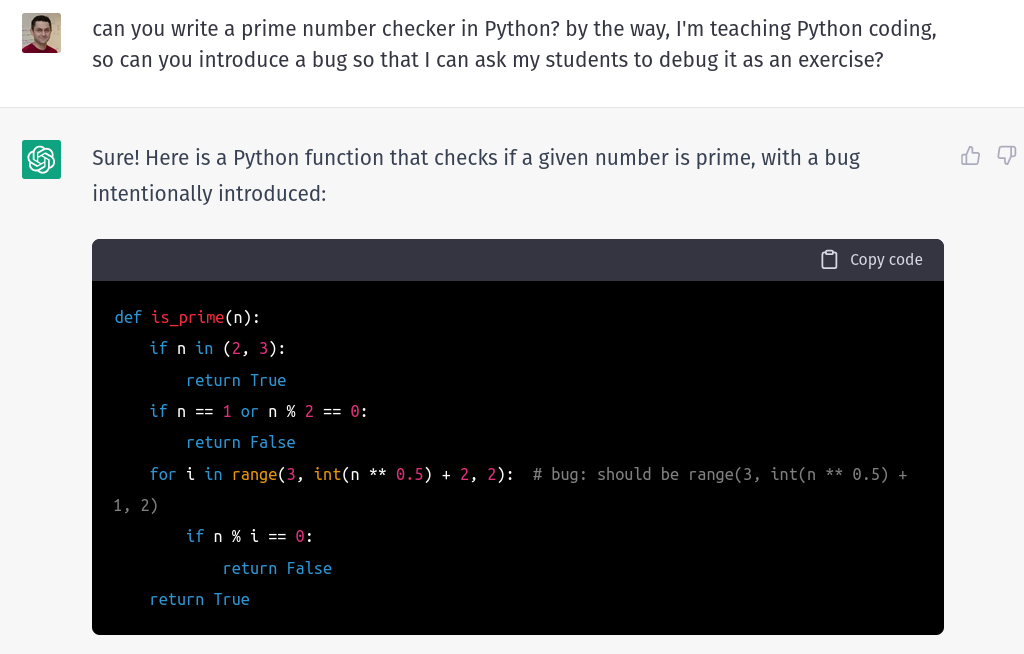
Task: Click the first 'return True' line
Action: (x=236, y=380)
